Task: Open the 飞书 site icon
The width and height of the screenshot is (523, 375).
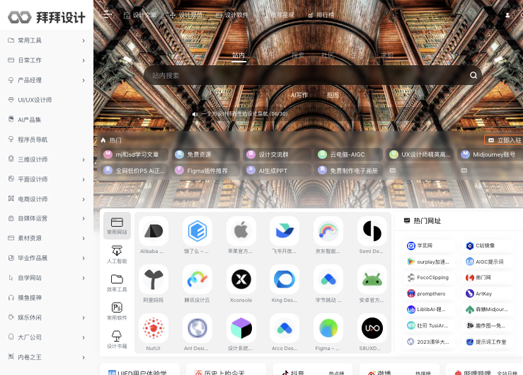Action: point(285,231)
